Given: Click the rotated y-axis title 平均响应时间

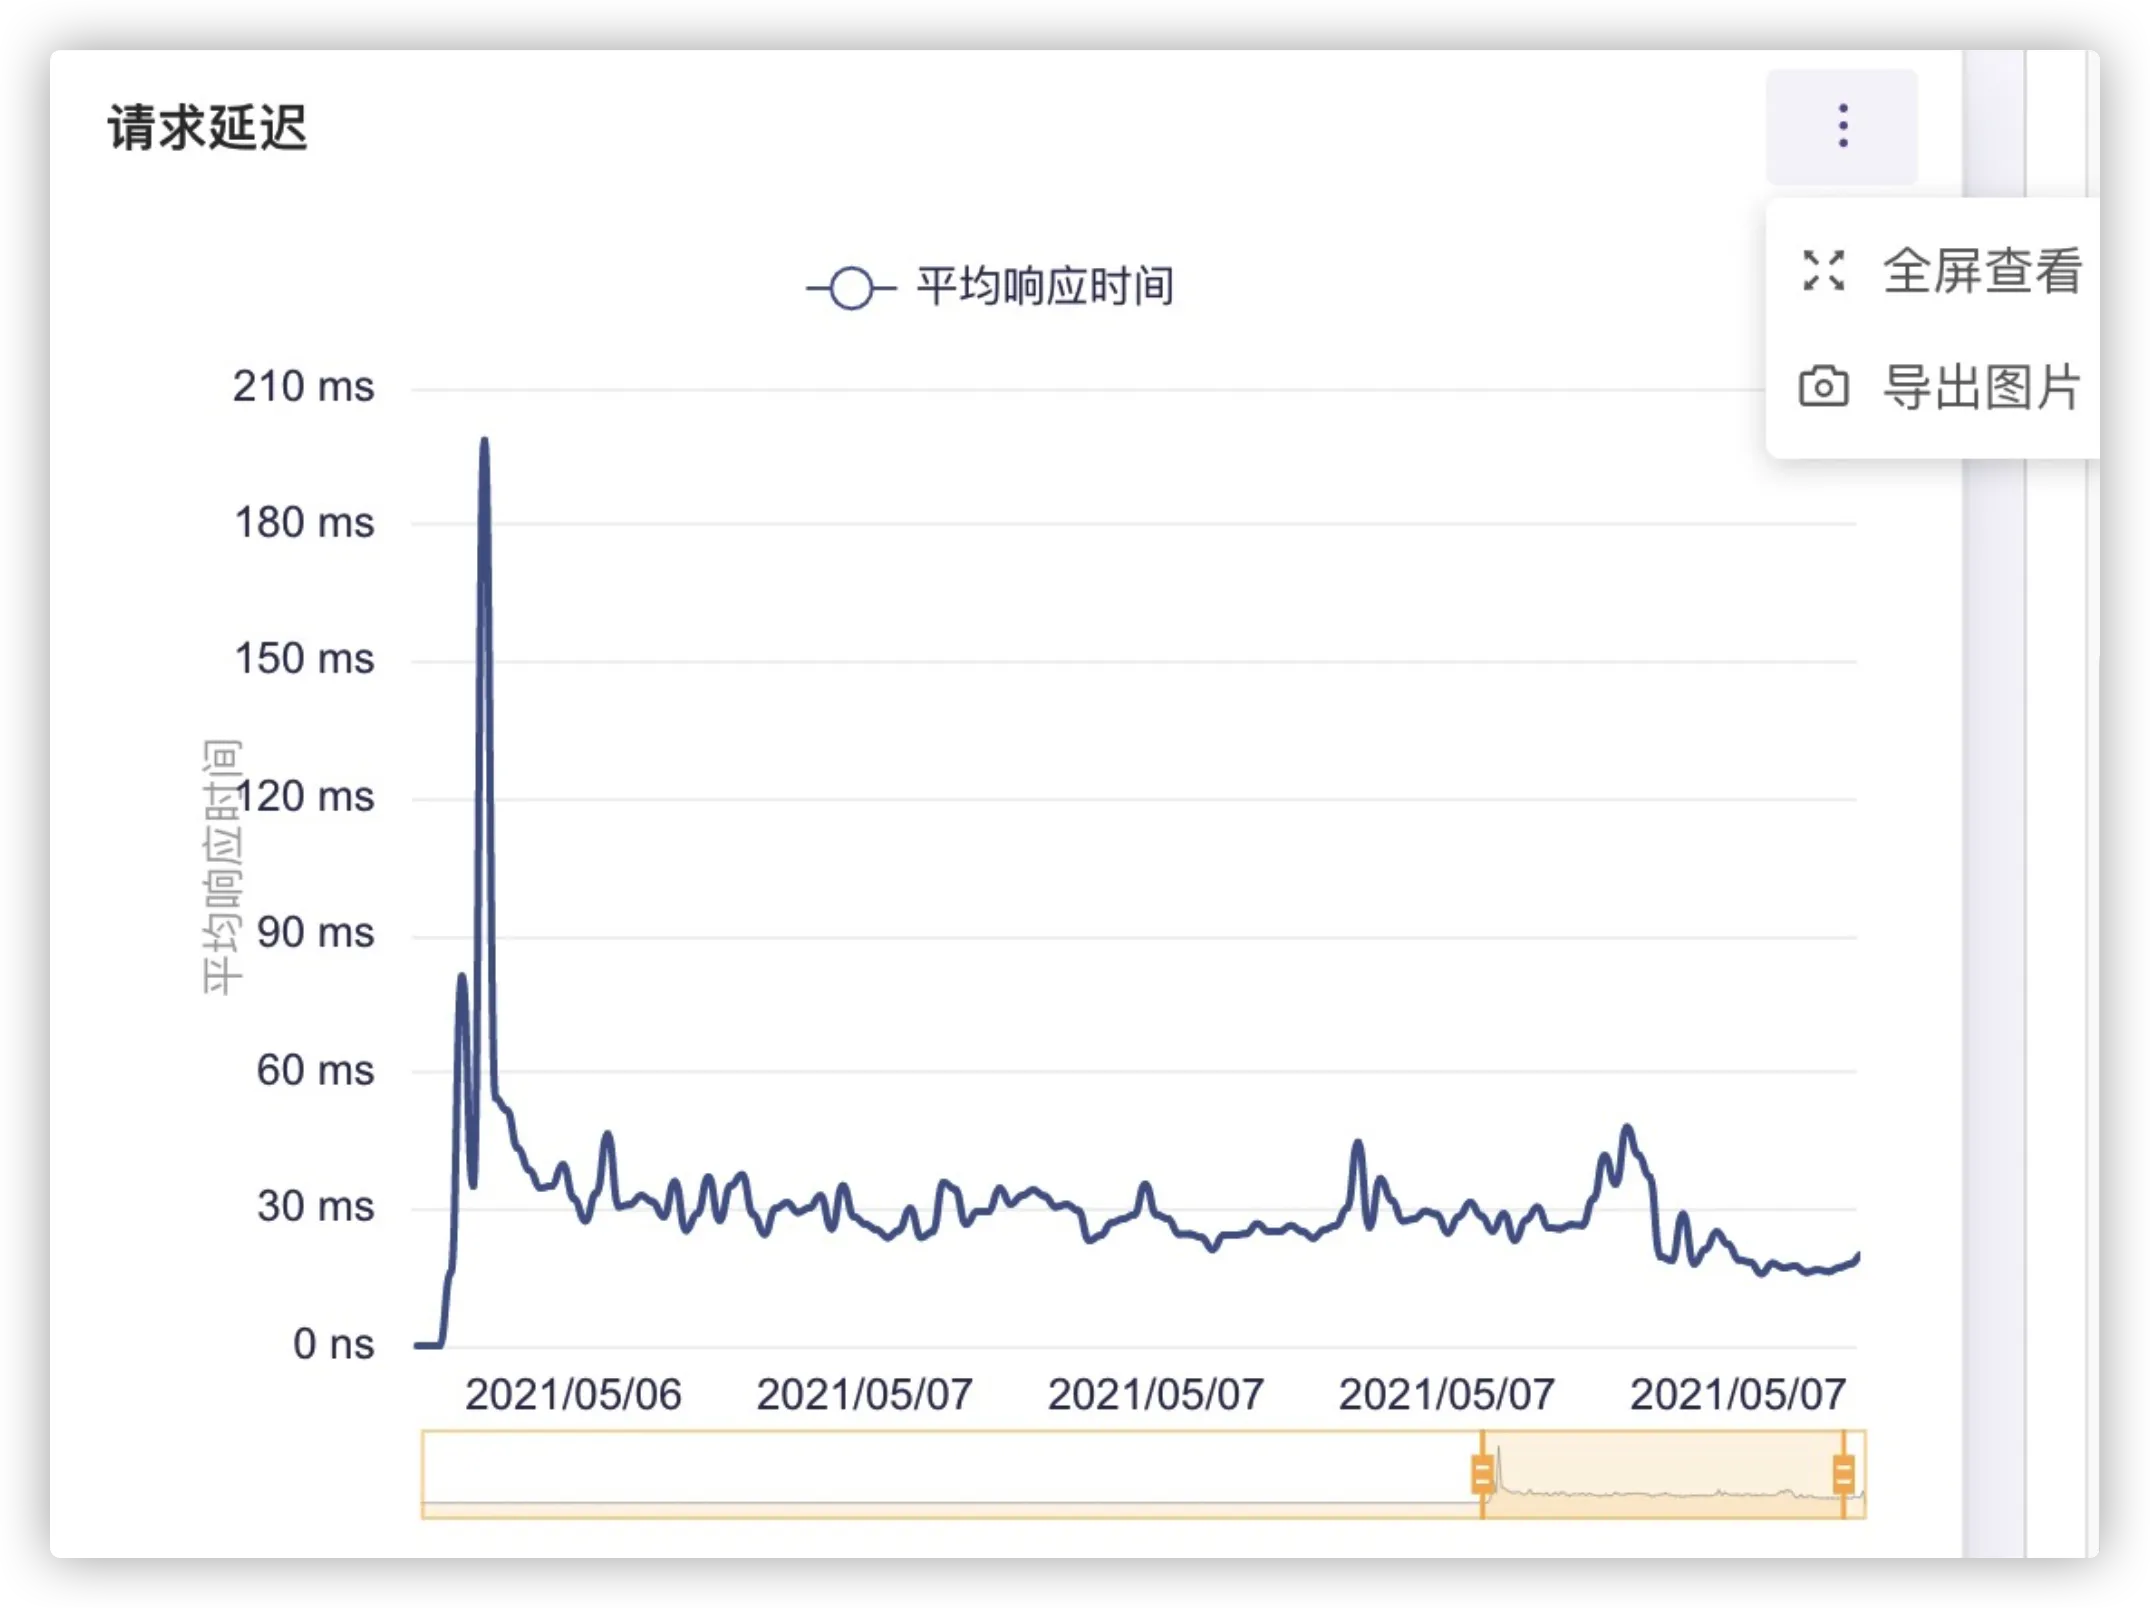Looking at the screenshot, I should [221, 867].
